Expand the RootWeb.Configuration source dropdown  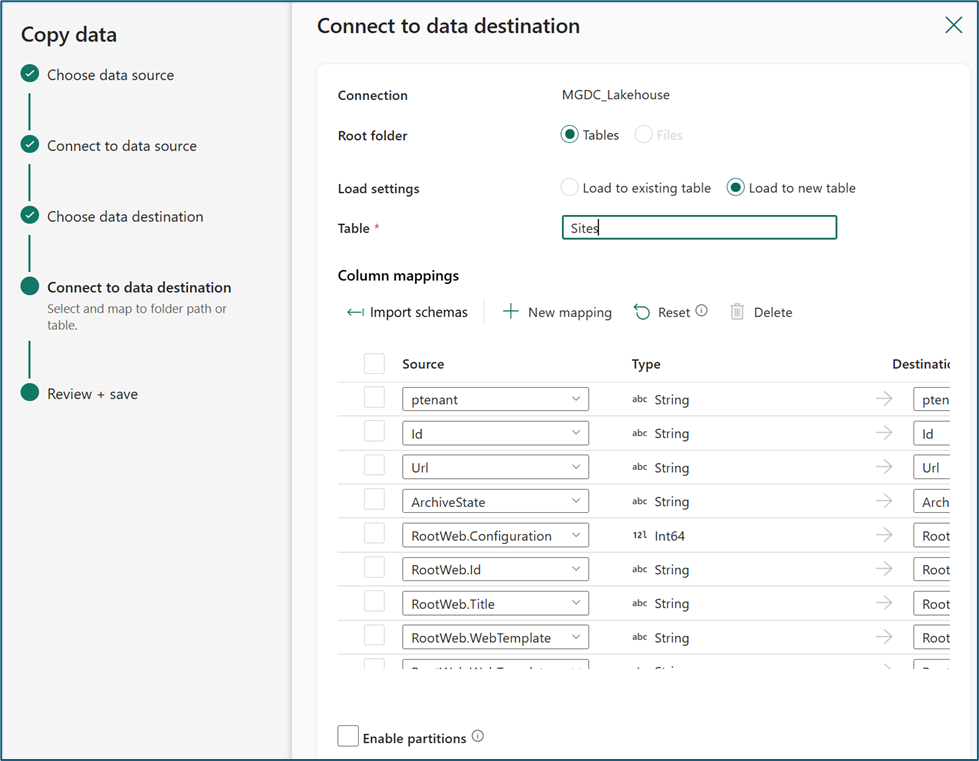[x=495, y=535]
